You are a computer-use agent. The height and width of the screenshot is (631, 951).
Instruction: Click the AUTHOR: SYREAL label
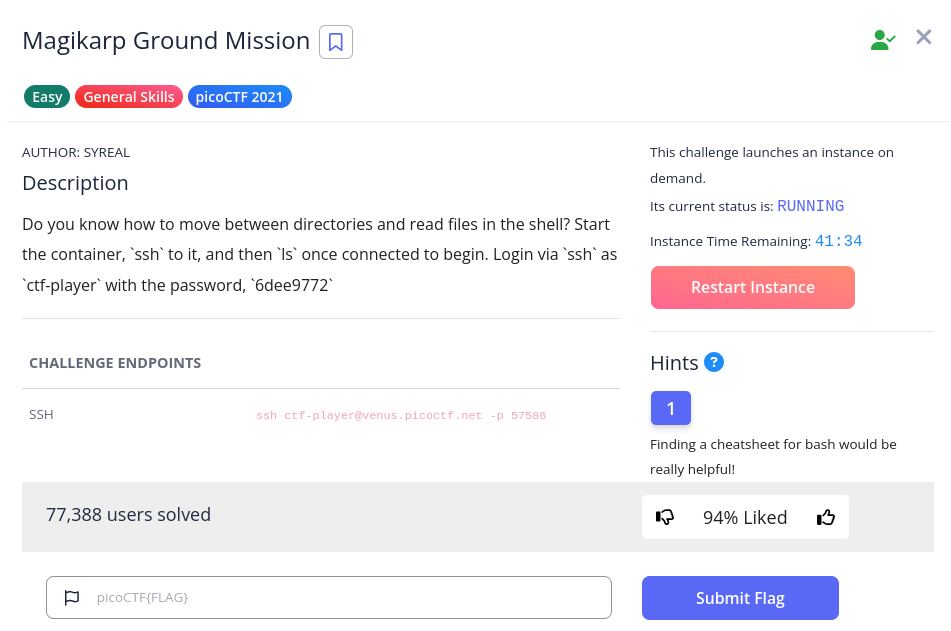tap(76, 152)
